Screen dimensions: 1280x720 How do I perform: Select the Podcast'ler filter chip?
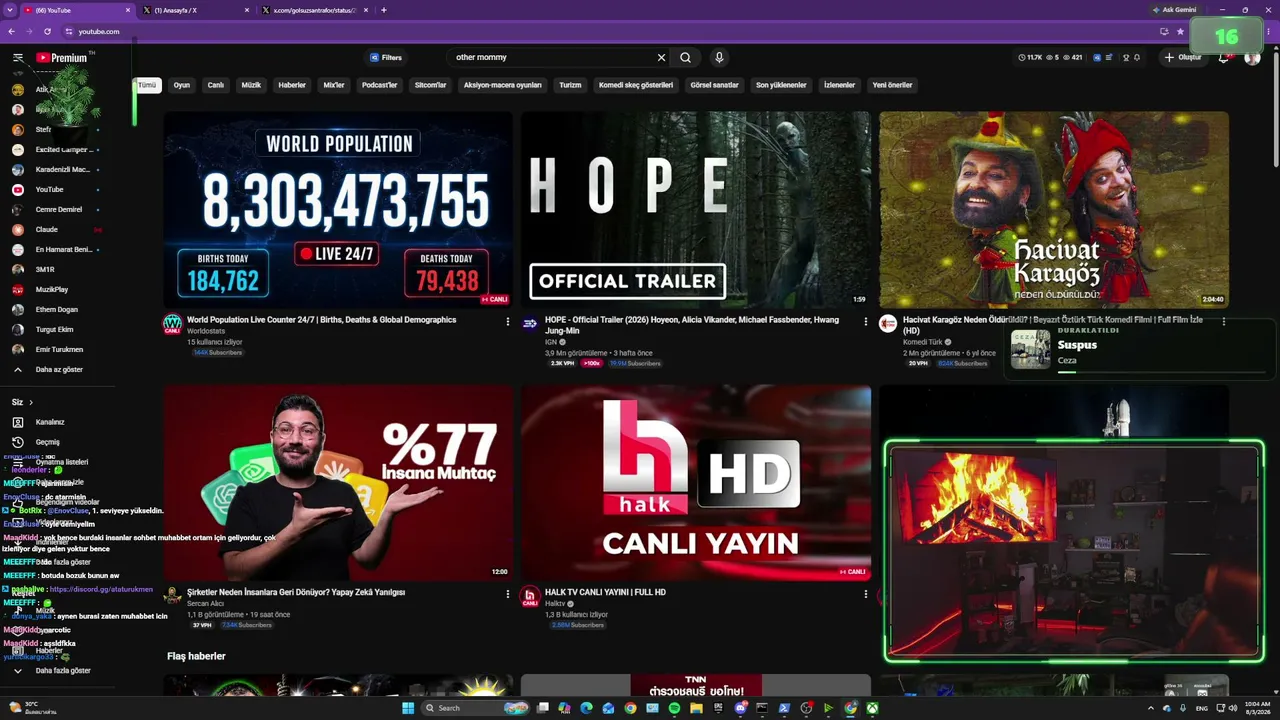click(x=379, y=85)
